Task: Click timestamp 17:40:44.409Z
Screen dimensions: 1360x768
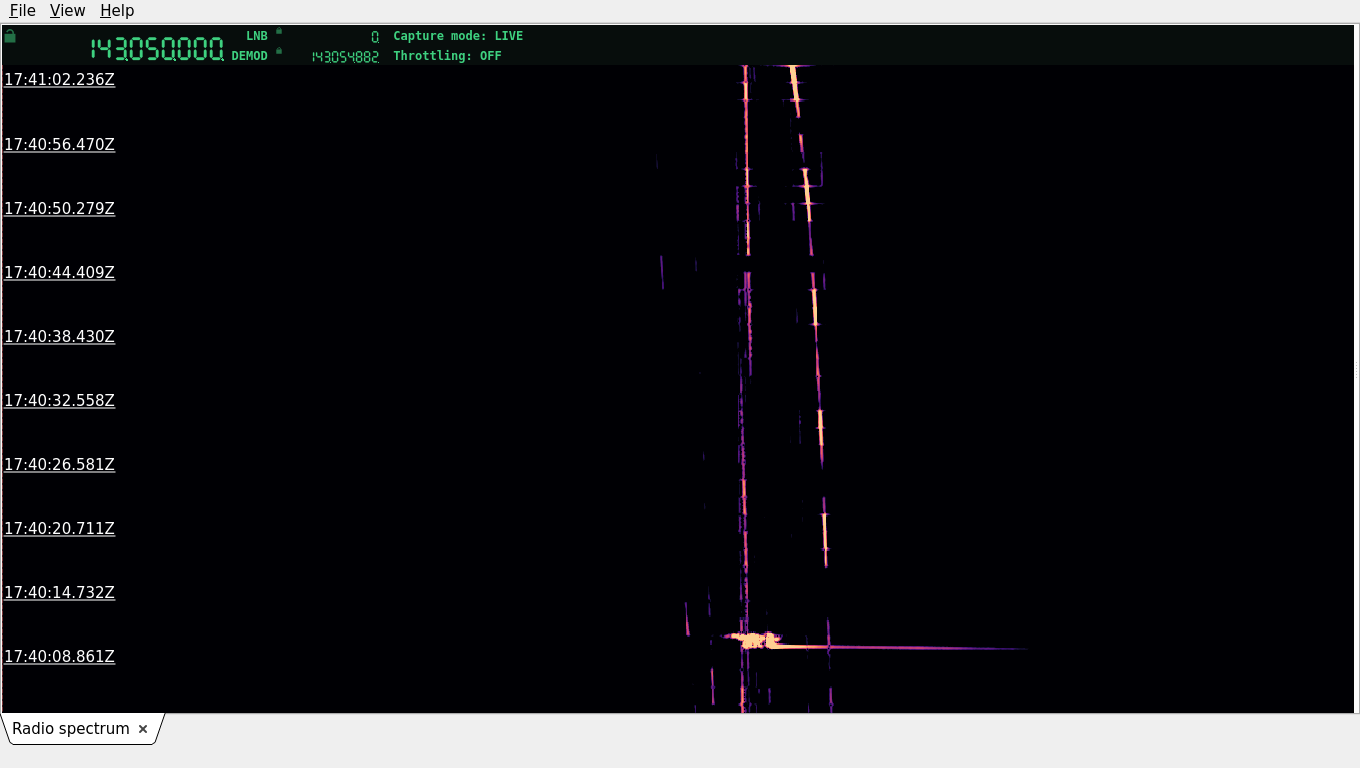Action: coord(60,272)
